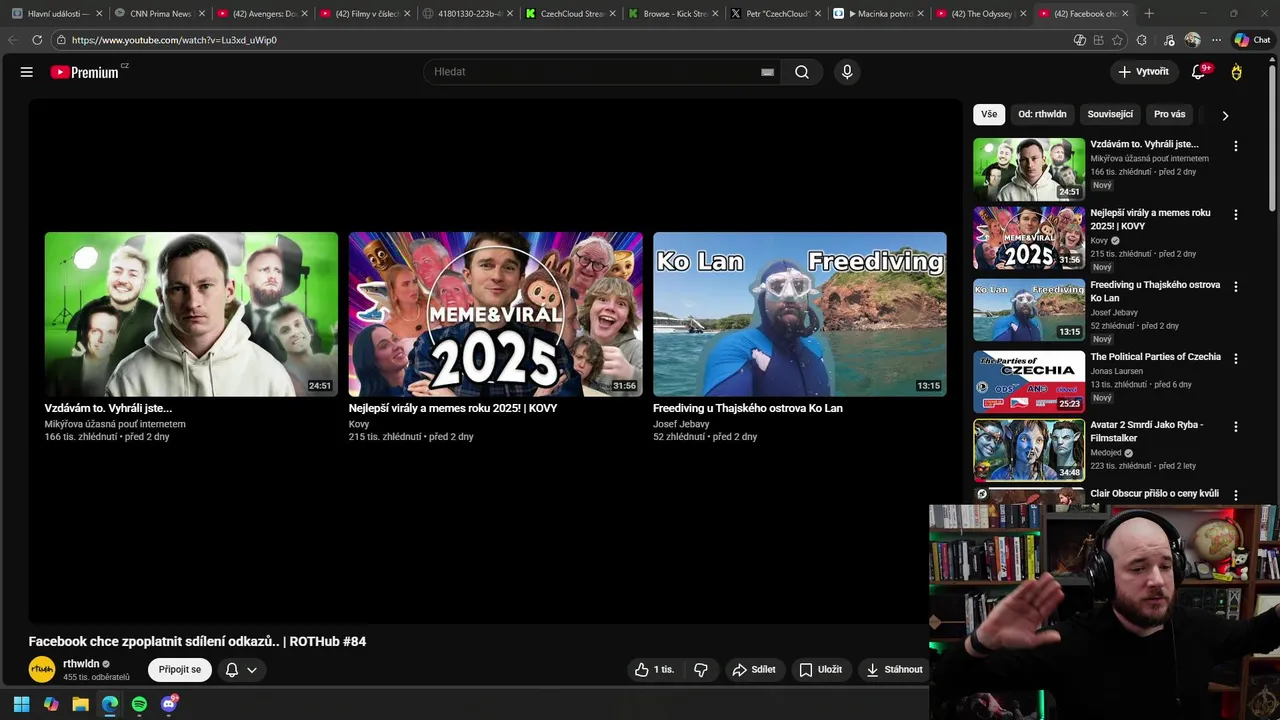This screenshot has height=720, width=1280.
Task: Open File Explorer from taskbar
Action: coord(80,704)
